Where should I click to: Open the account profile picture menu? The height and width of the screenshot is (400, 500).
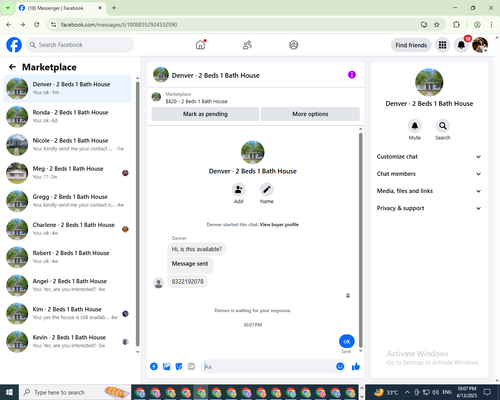point(480,45)
